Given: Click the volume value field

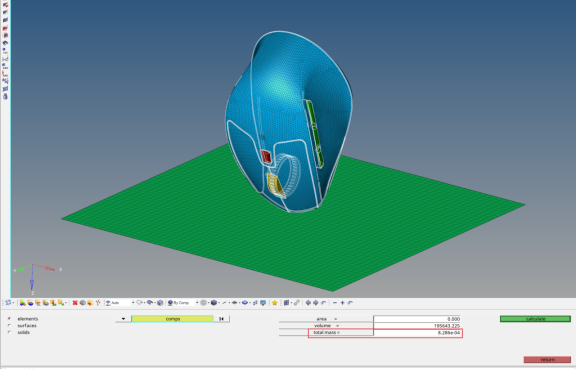Looking at the screenshot, I should (417, 326).
